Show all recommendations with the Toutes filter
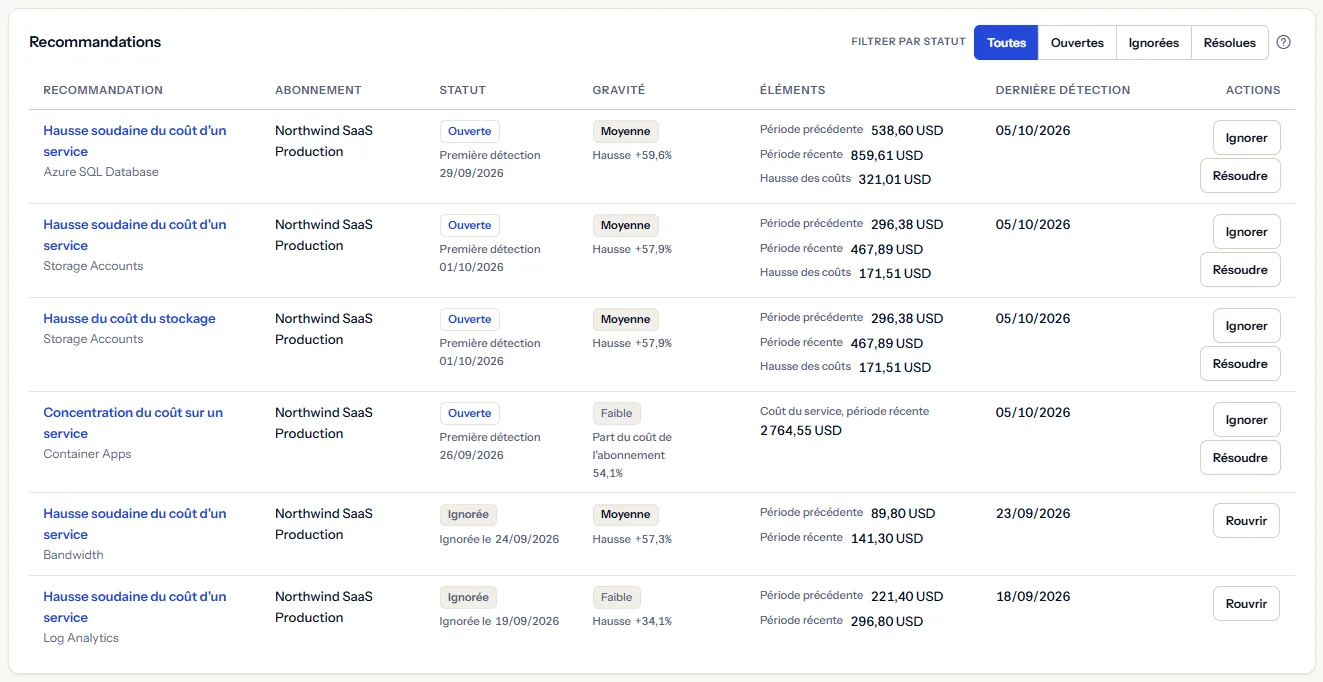Viewport: 1323px width, 682px height. tap(1006, 43)
